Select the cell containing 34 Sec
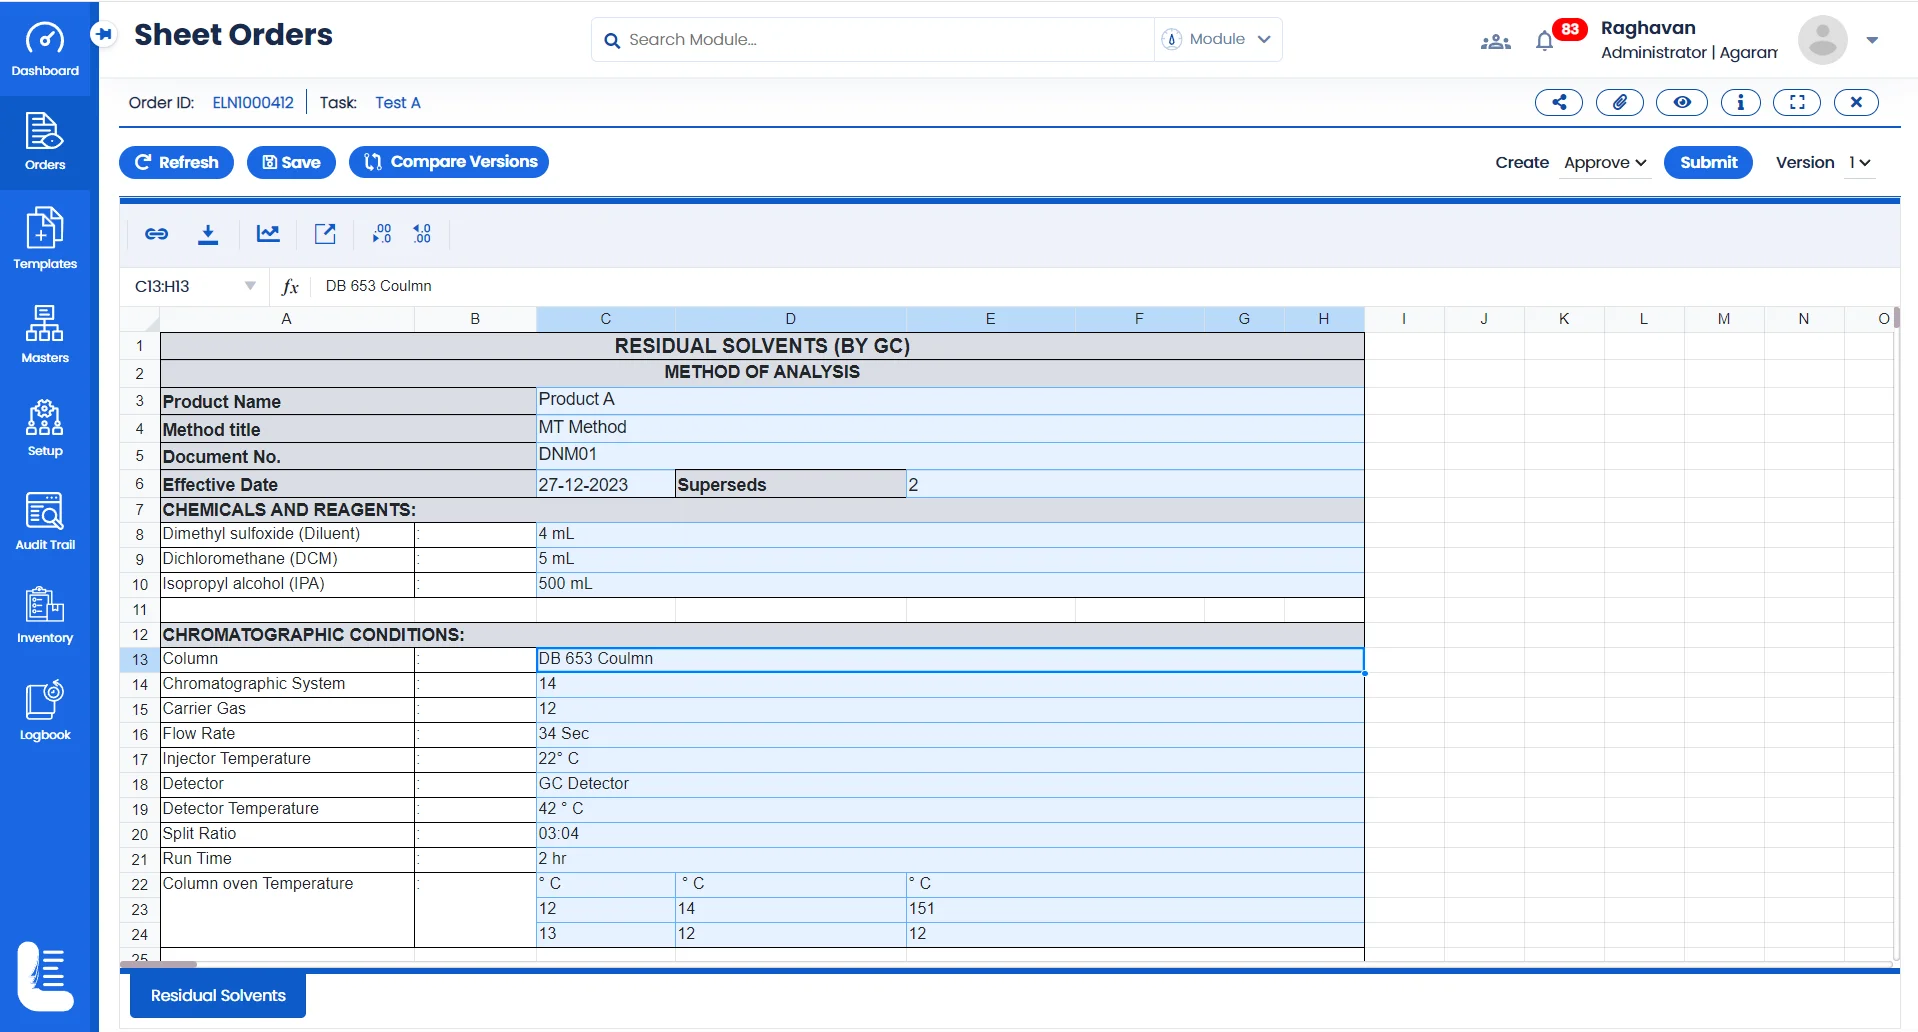1918x1032 pixels. pos(950,734)
